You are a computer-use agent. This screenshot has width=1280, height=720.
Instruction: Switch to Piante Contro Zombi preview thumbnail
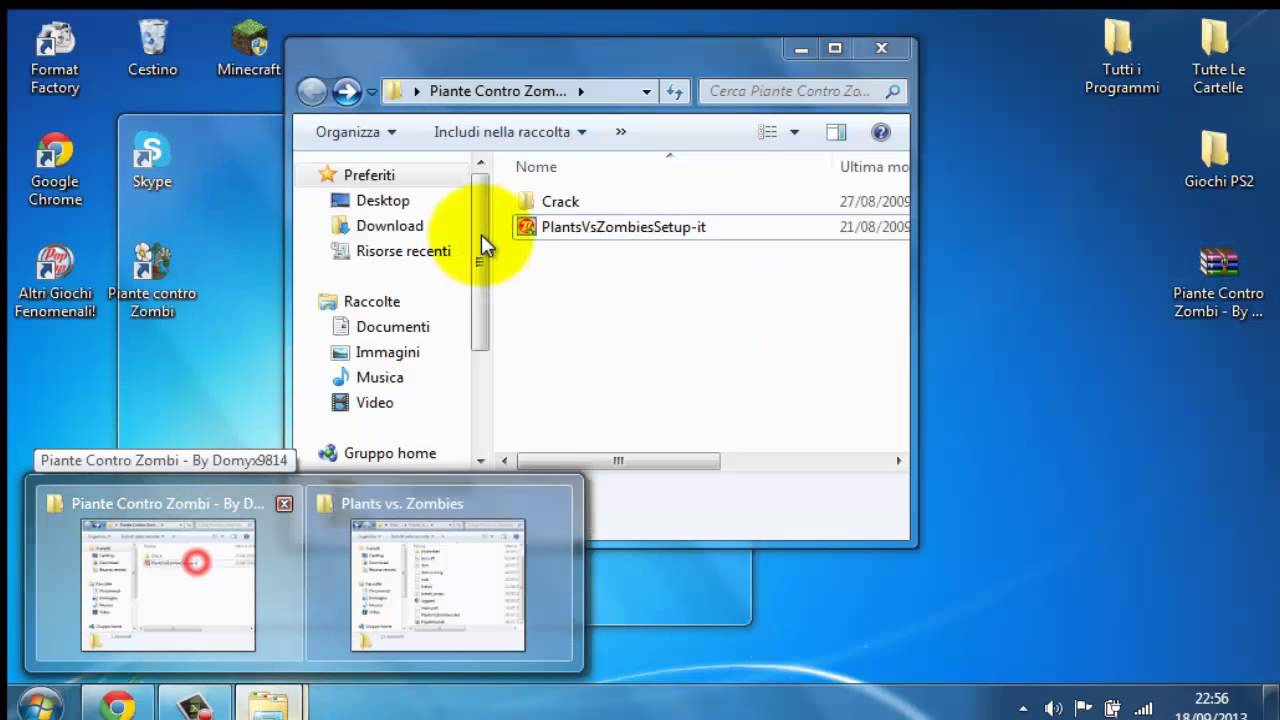pyautogui.click(x=168, y=585)
